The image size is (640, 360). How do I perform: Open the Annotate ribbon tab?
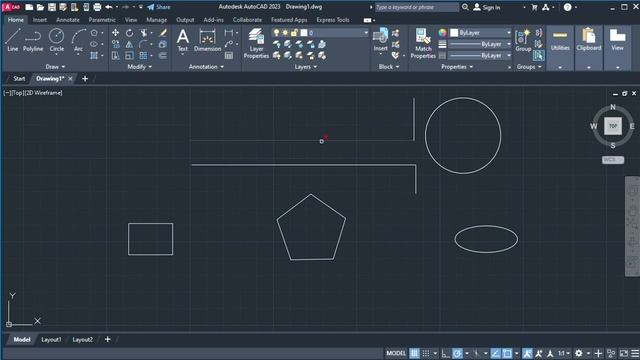tap(68, 20)
